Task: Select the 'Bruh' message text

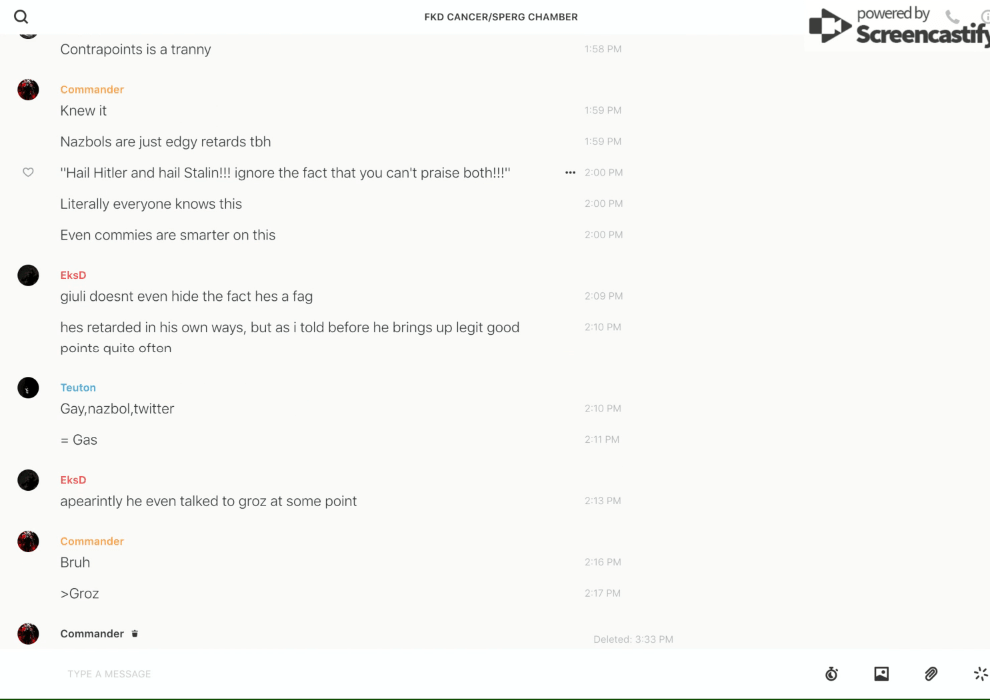Action: click(75, 563)
